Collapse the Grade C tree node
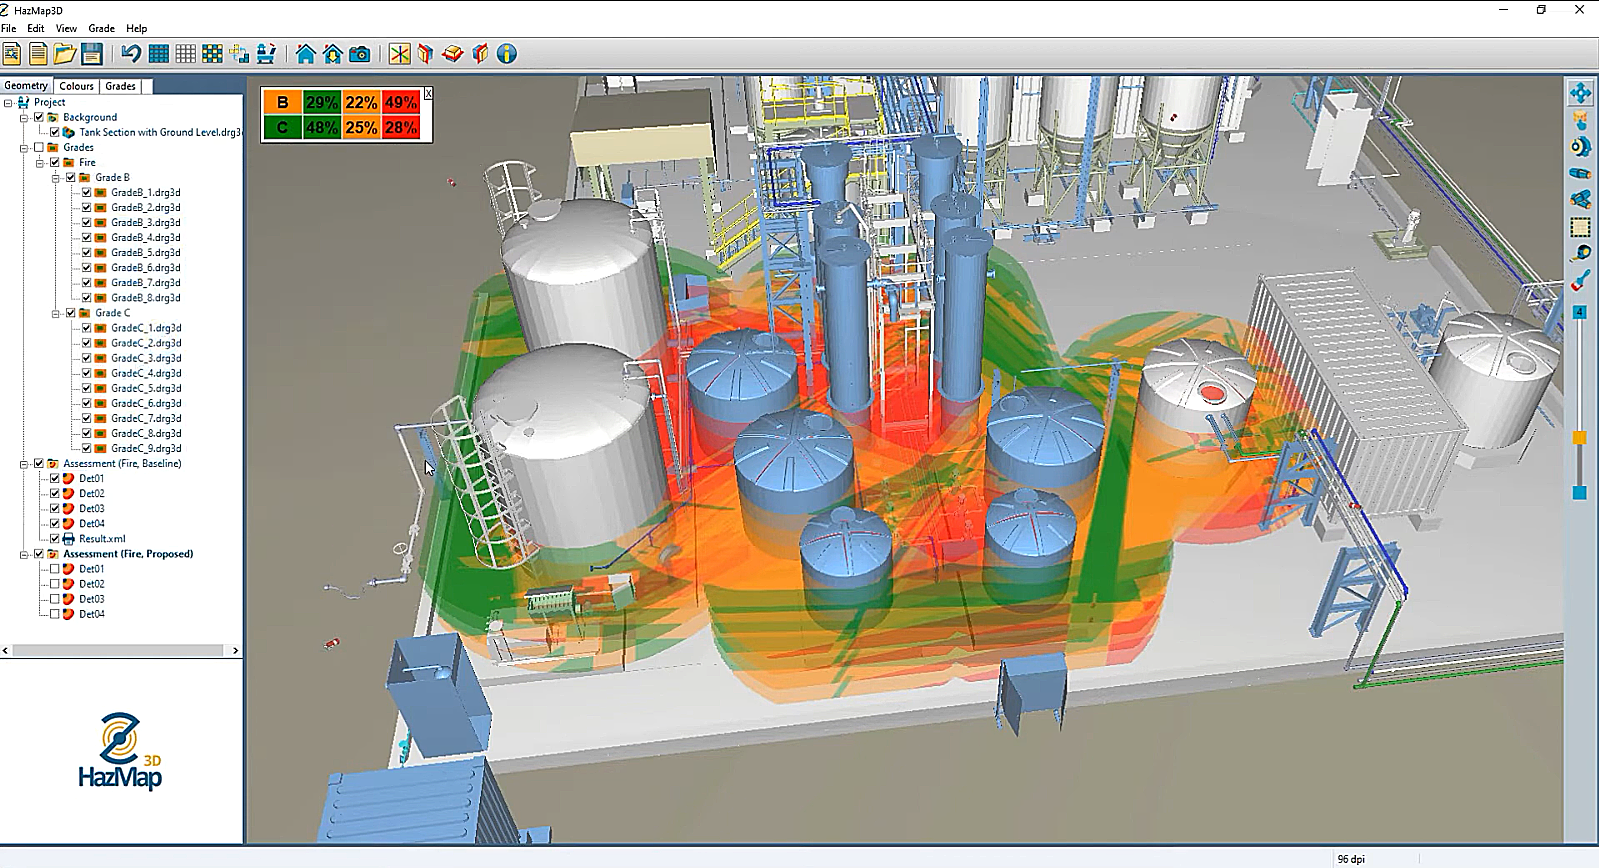1599x868 pixels. pyautogui.click(x=56, y=313)
